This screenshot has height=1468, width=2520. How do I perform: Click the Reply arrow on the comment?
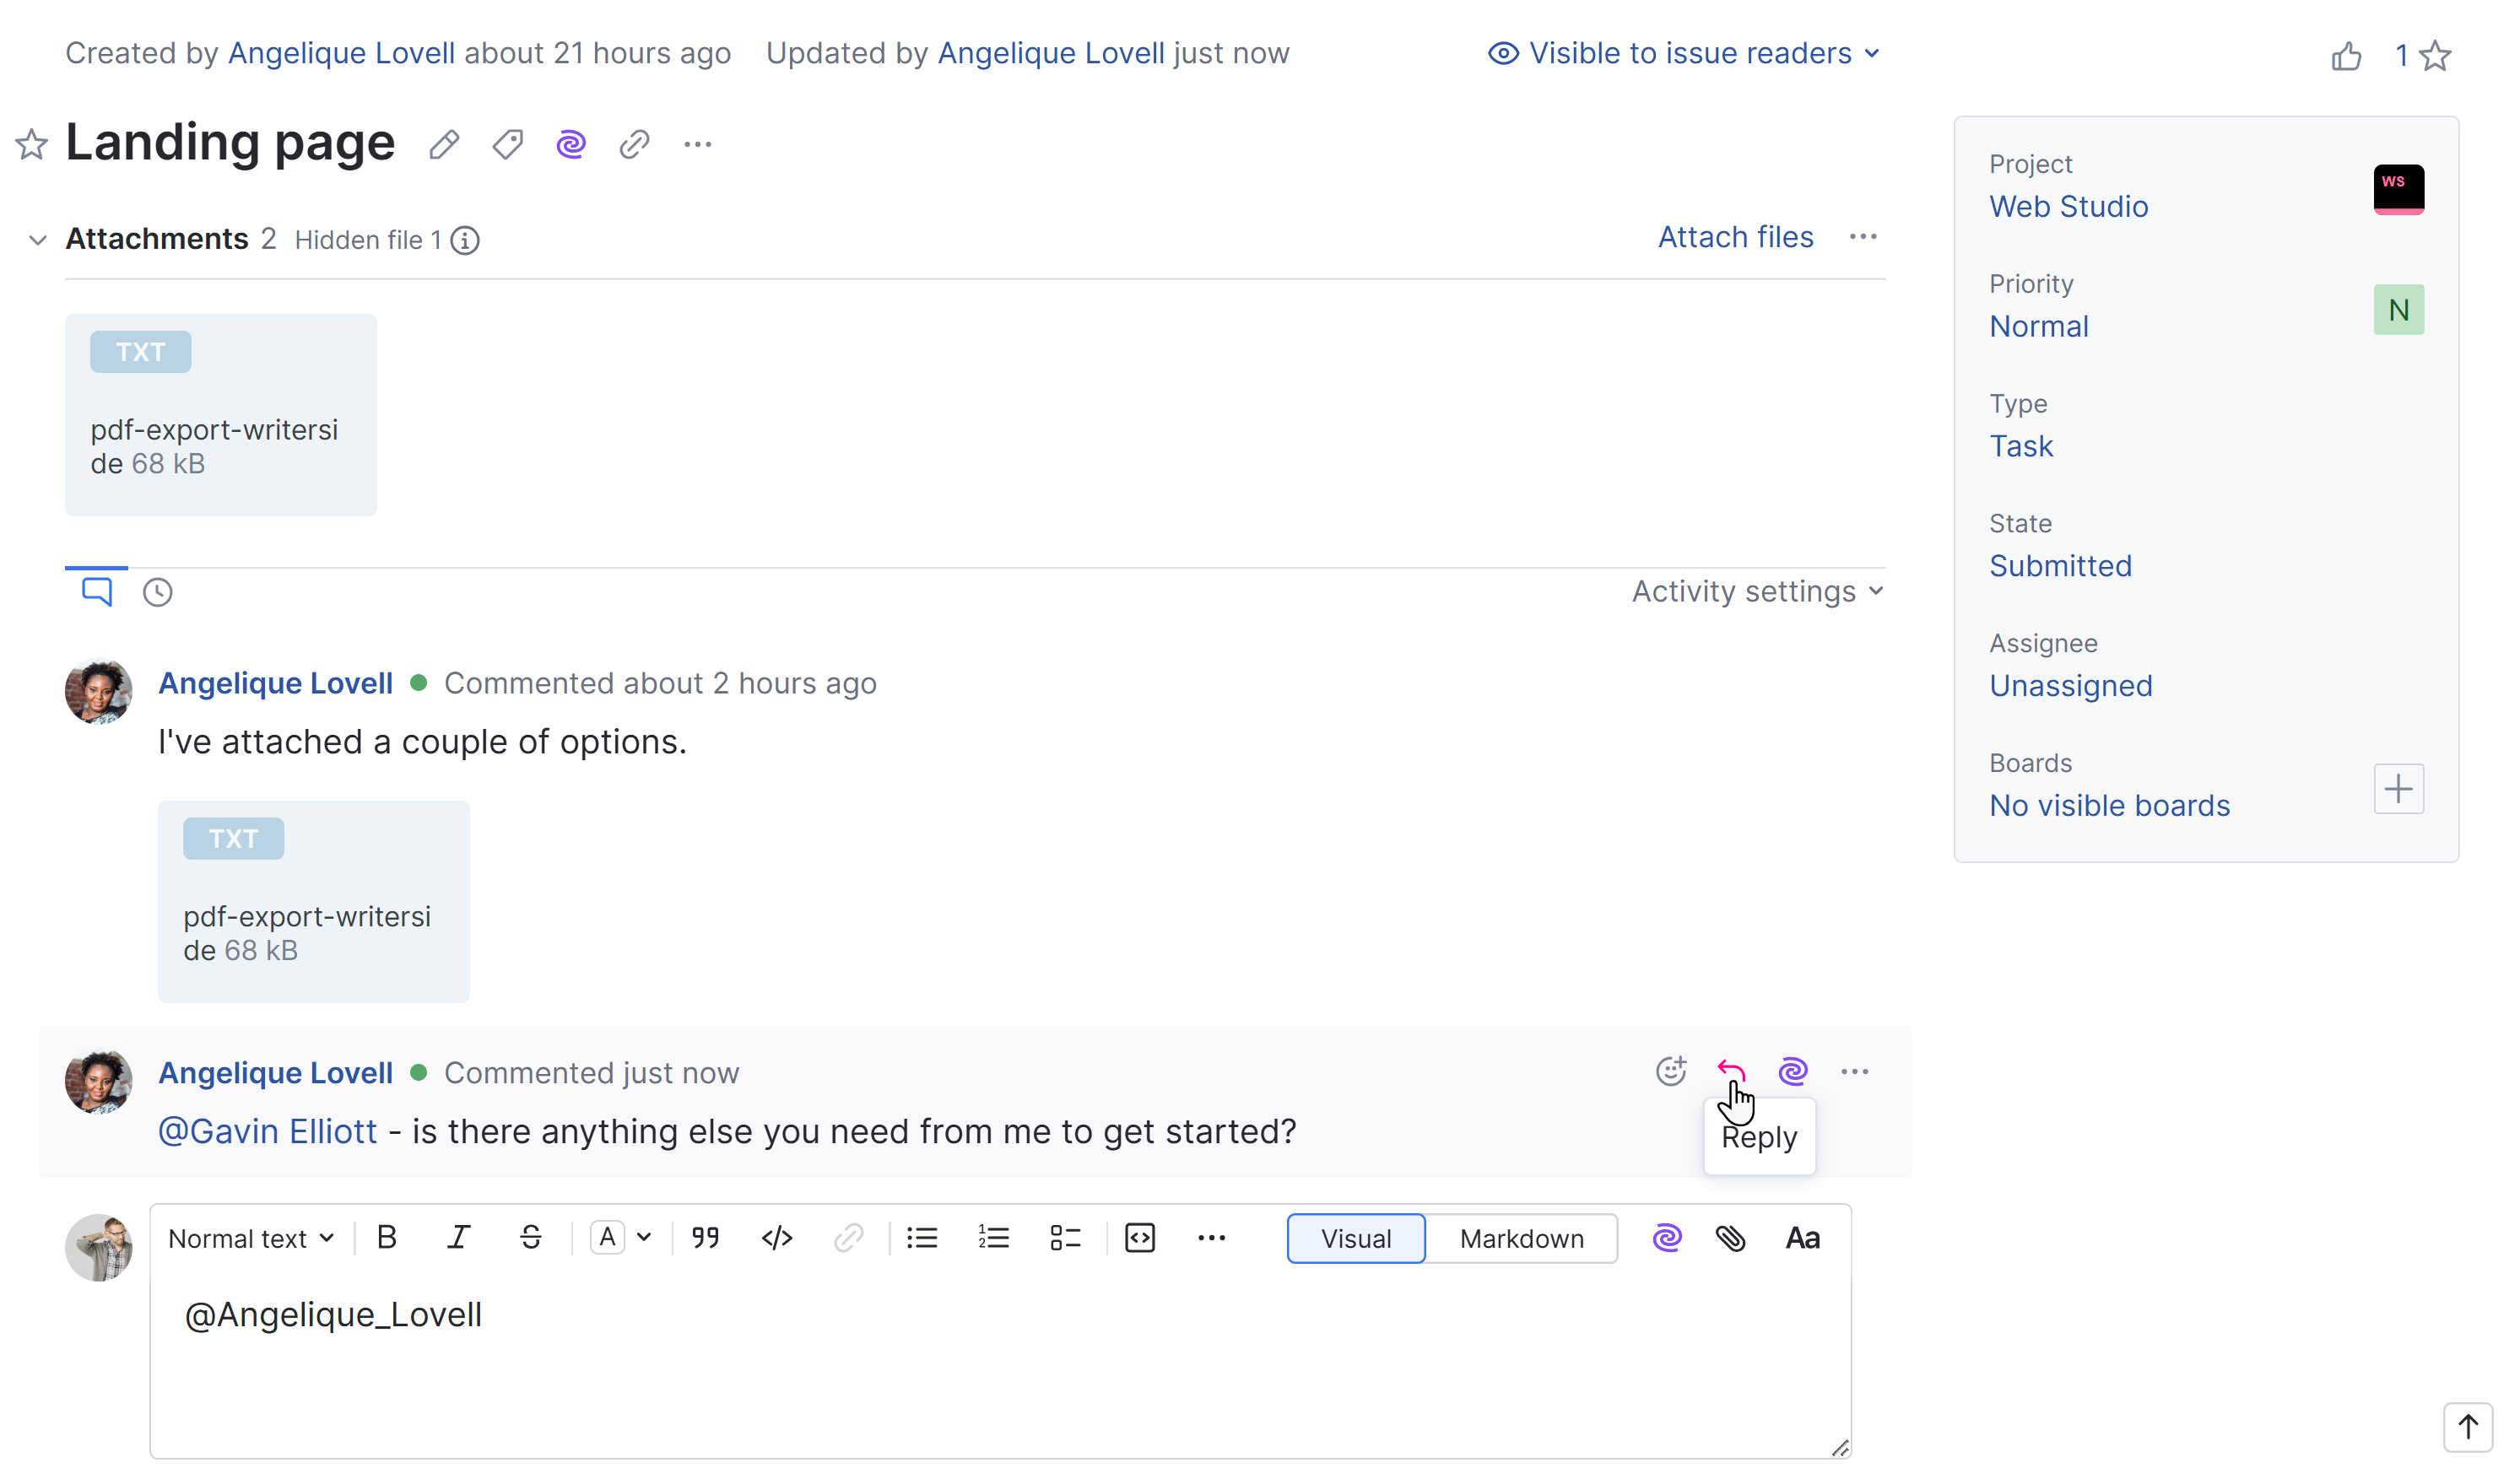coord(1731,1071)
